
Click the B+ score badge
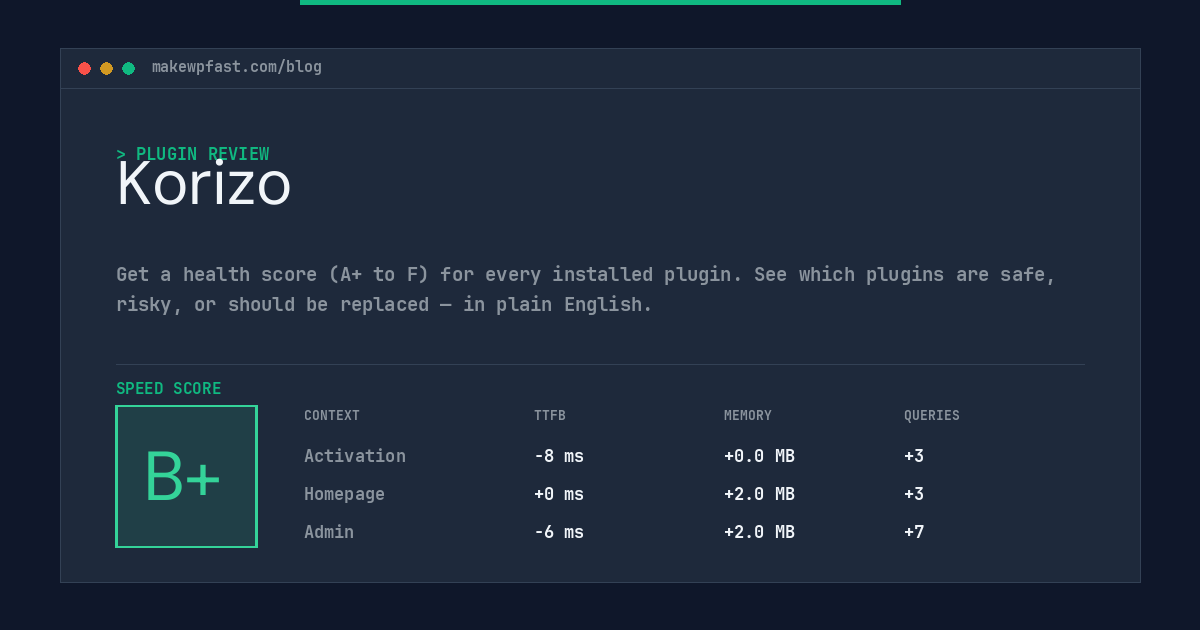coord(186,476)
